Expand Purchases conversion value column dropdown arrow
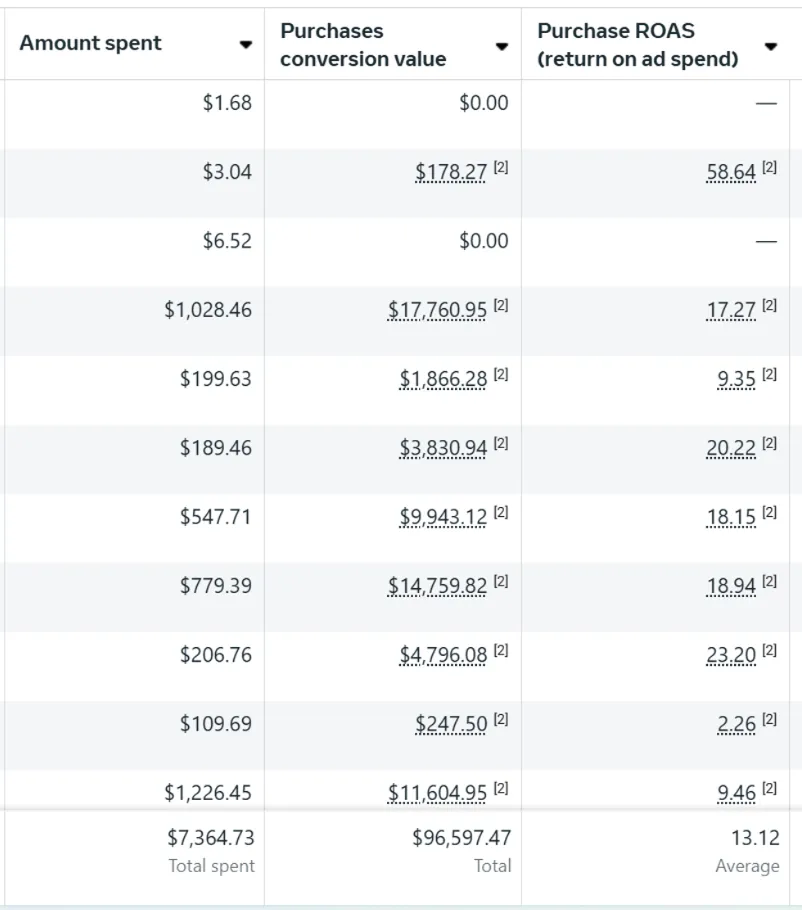The image size is (802, 910). coord(502,46)
